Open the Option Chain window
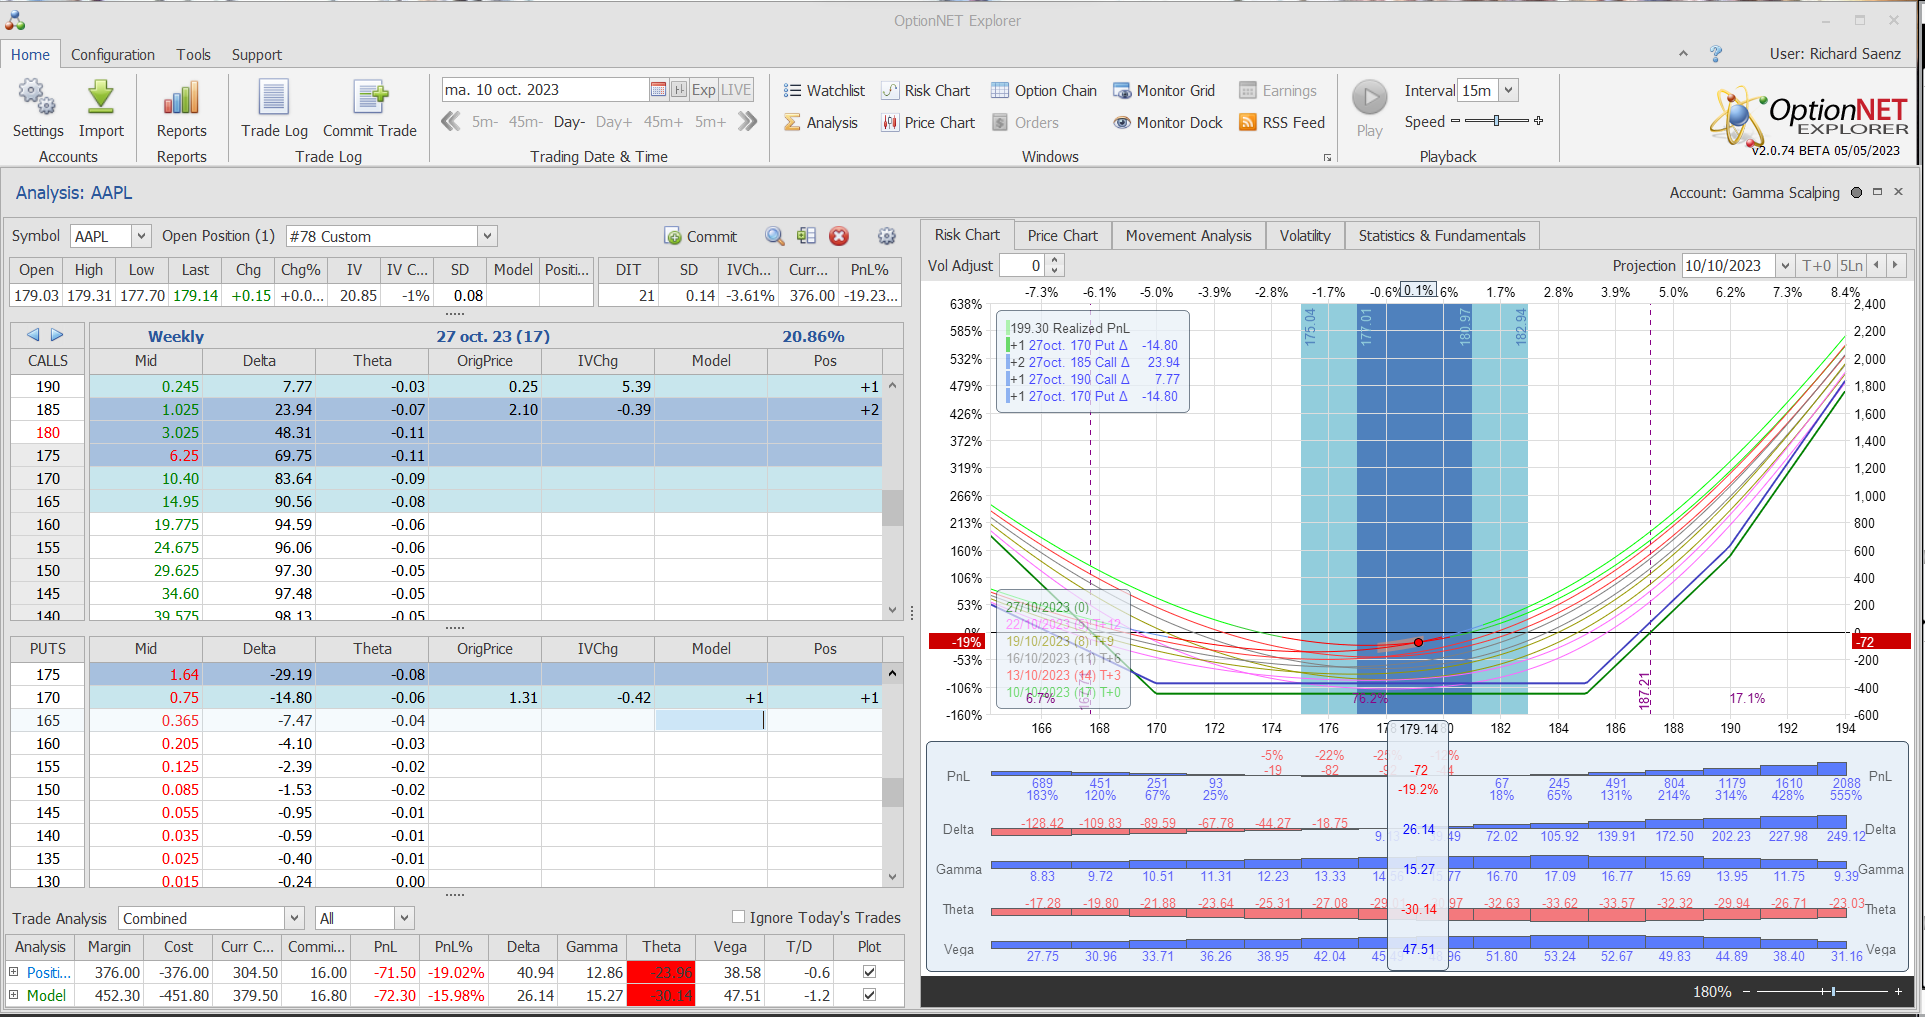Image resolution: width=1925 pixels, height=1017 pixels. pyautogui.click(x=1044, y=91)
